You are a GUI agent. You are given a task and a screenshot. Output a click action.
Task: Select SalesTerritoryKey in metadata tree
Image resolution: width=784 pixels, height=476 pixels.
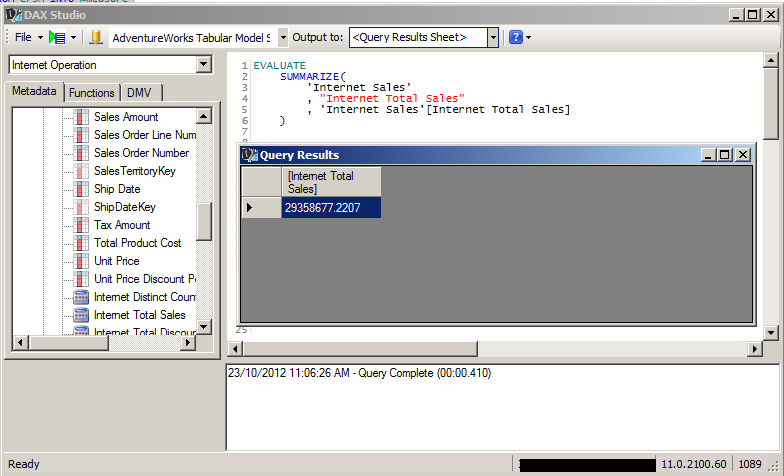134,171
